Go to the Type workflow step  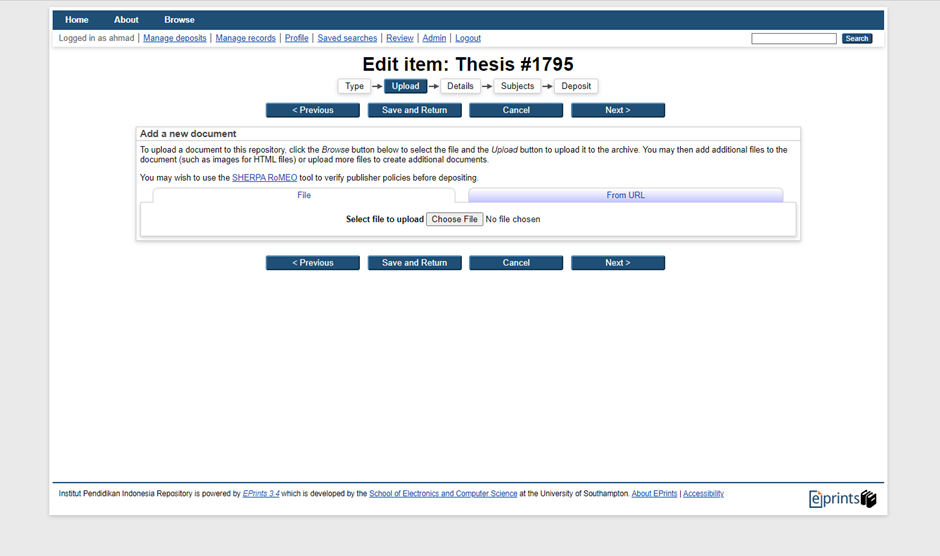coord(354,86)
